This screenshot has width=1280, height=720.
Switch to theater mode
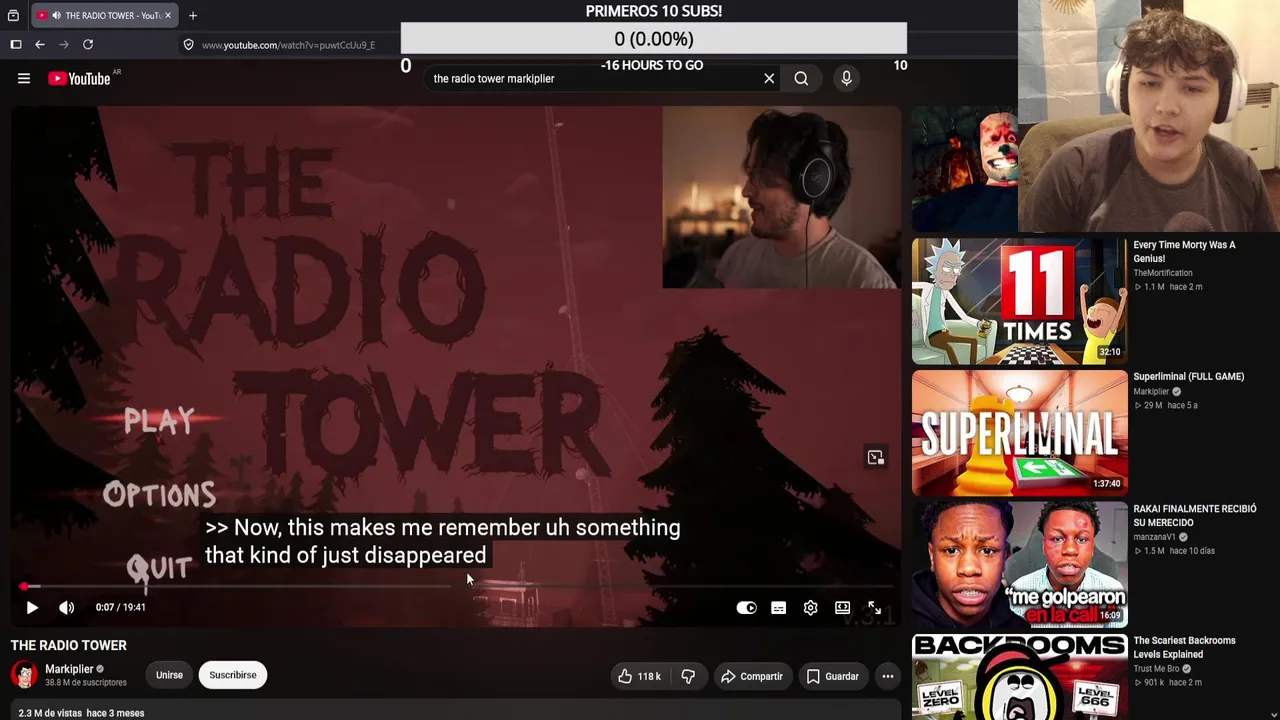click(x=843, y=608)
